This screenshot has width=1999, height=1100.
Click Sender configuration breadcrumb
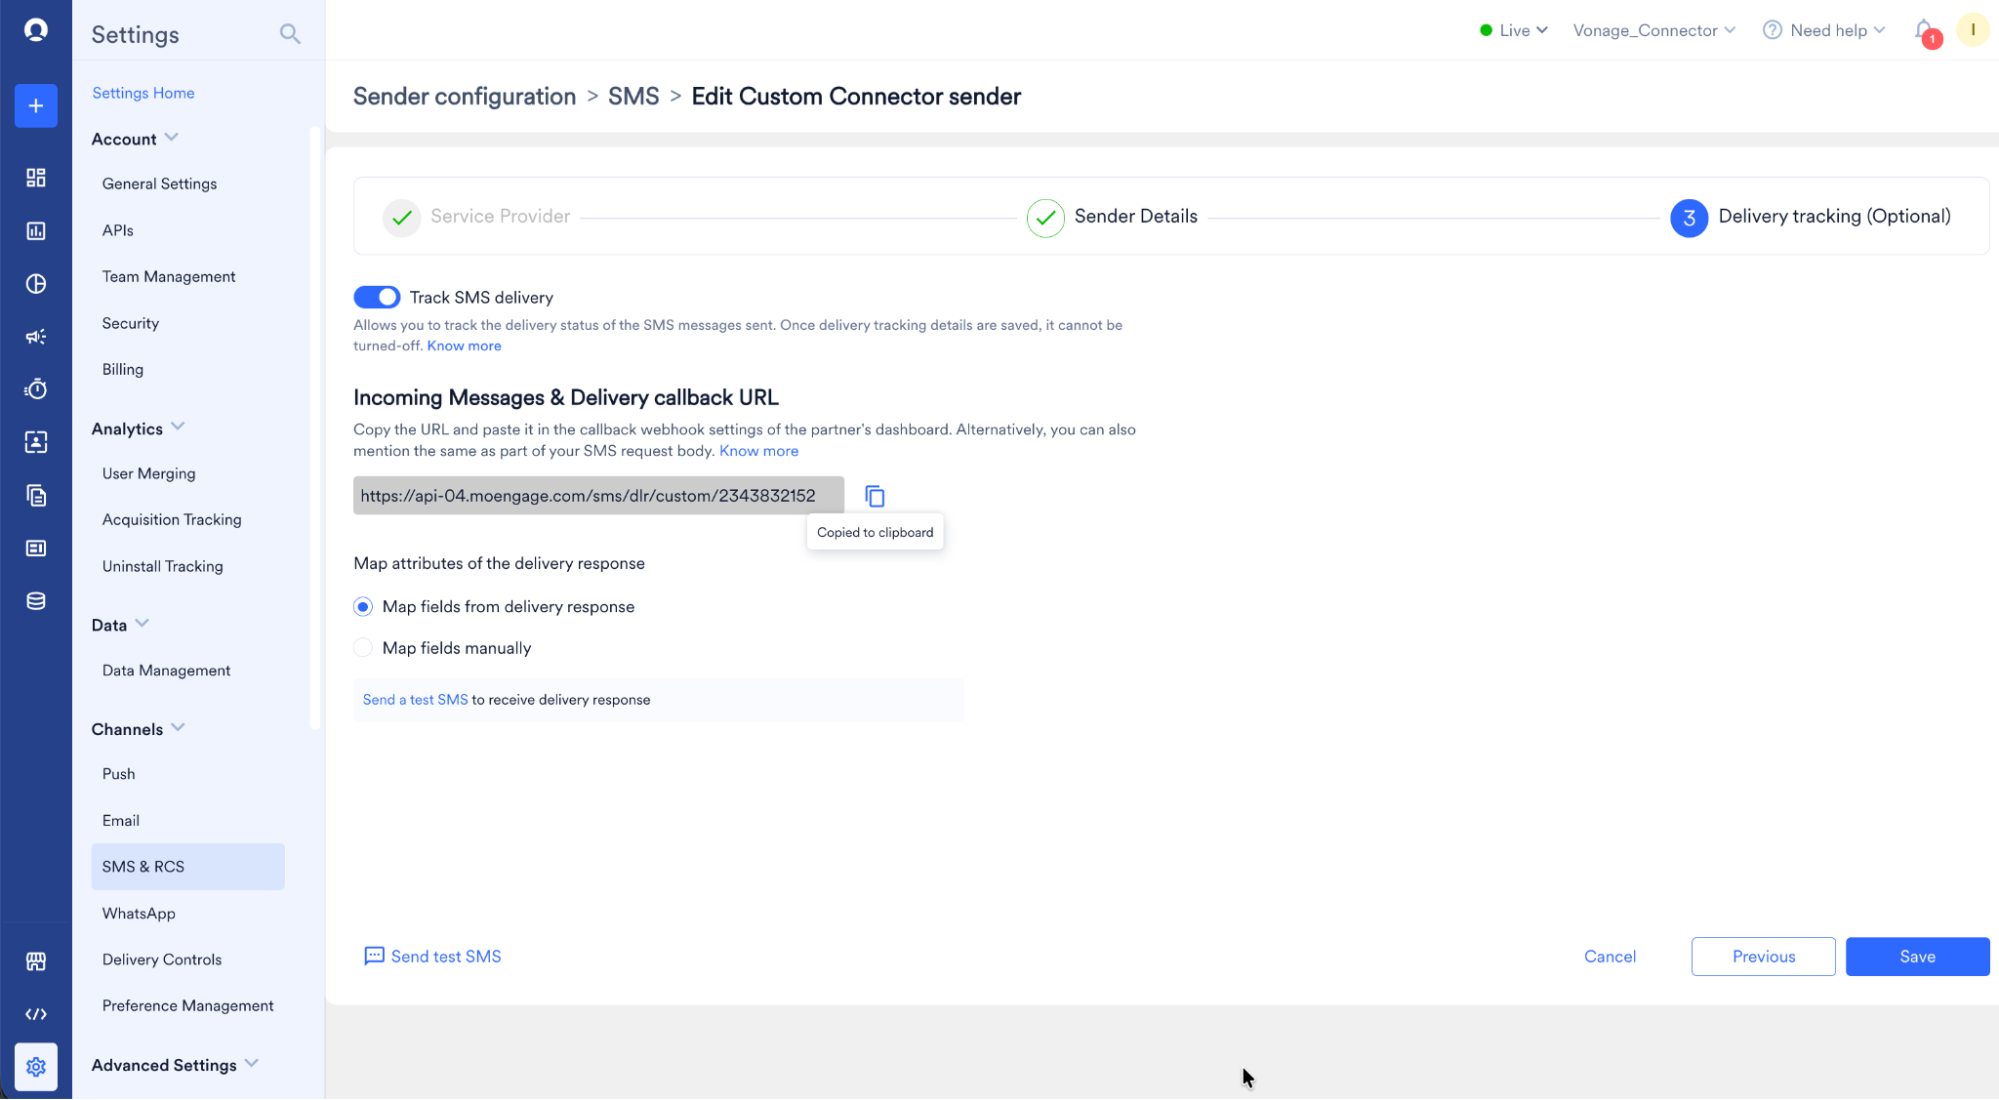pos(464,96)
